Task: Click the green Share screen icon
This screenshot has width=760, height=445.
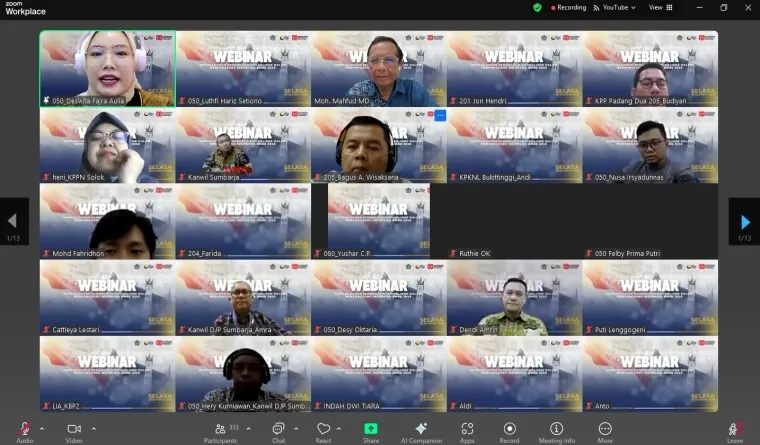Action: click(x=371, y=429)
